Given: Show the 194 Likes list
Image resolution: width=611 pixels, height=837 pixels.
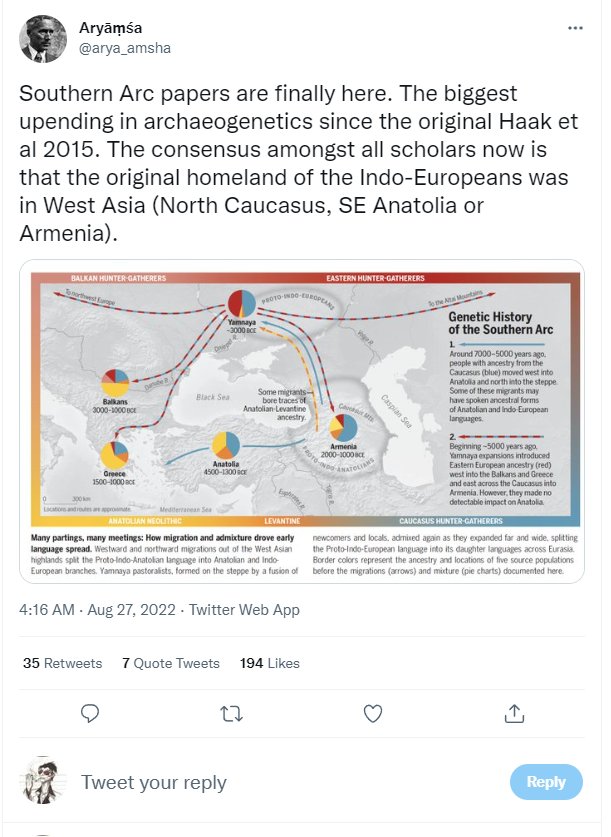Looking at the screenshot, I should (x=270, y=663).
